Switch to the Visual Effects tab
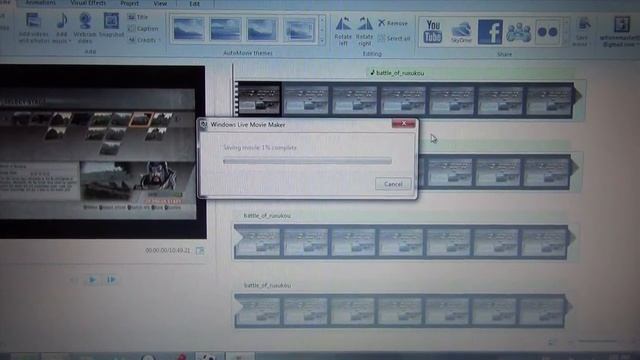Screen dimensions: 640x360 pos(88,3)
